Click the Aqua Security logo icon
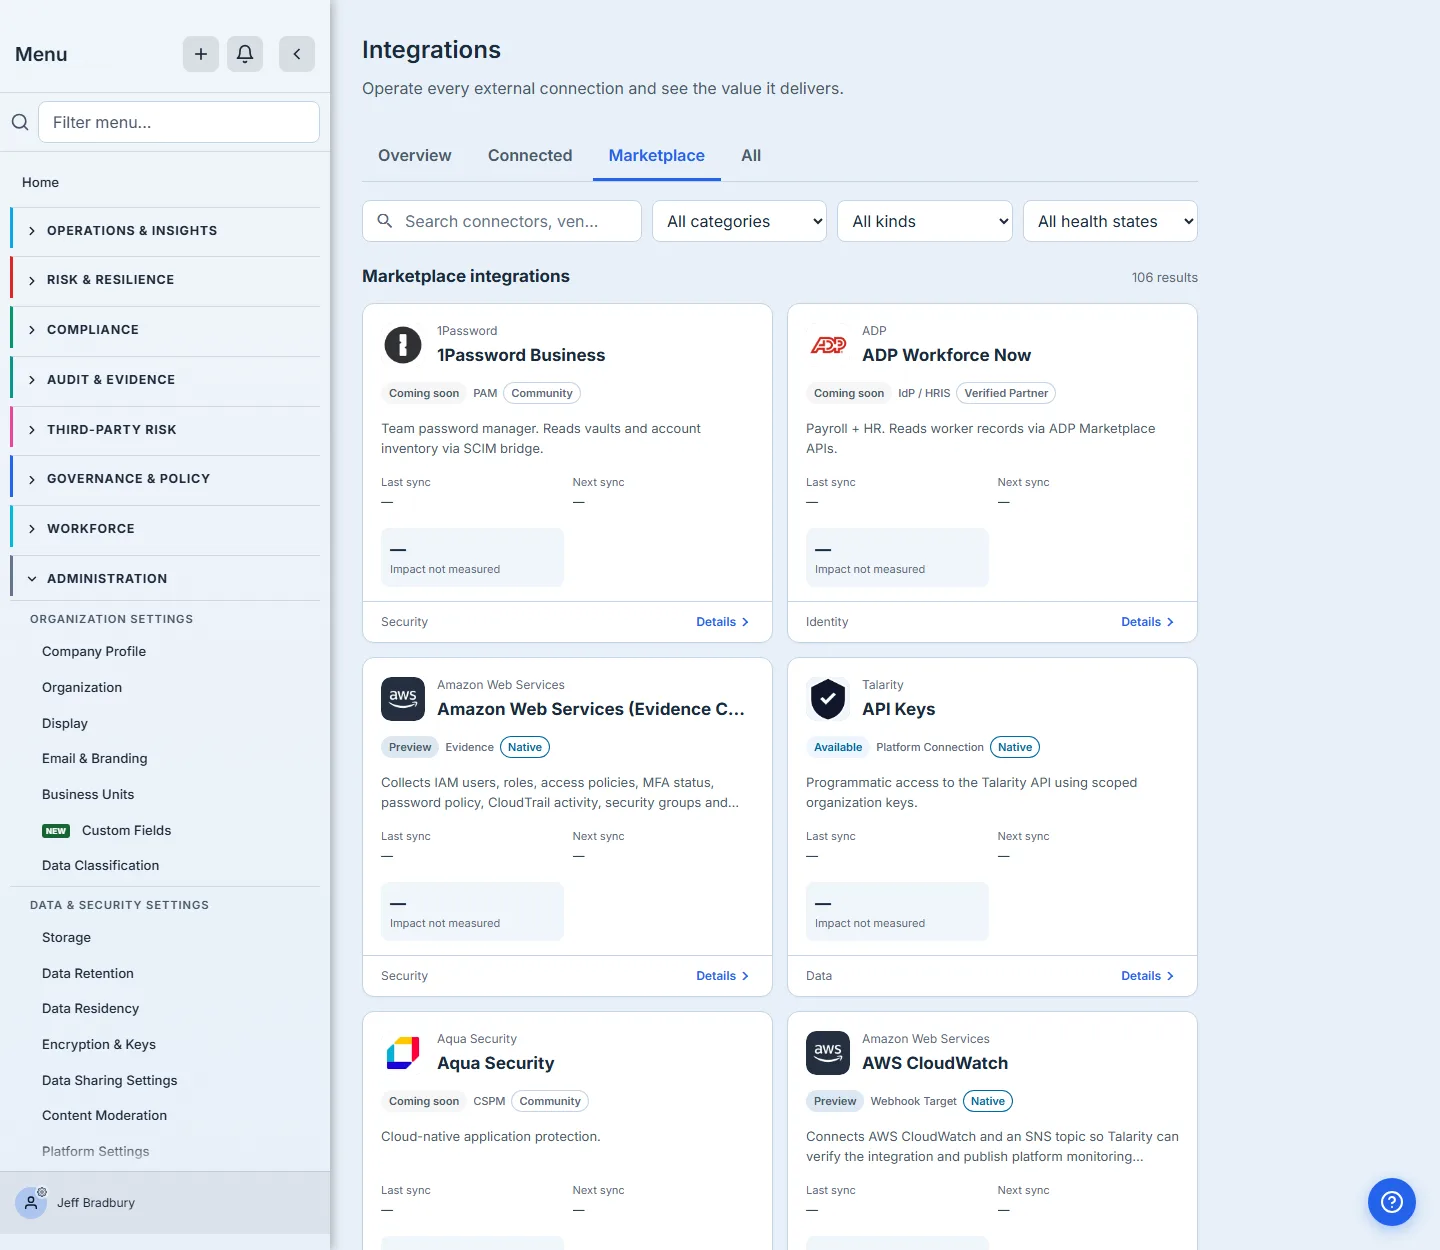This screenshot has width=1440, height=1250. point(403,1053)
